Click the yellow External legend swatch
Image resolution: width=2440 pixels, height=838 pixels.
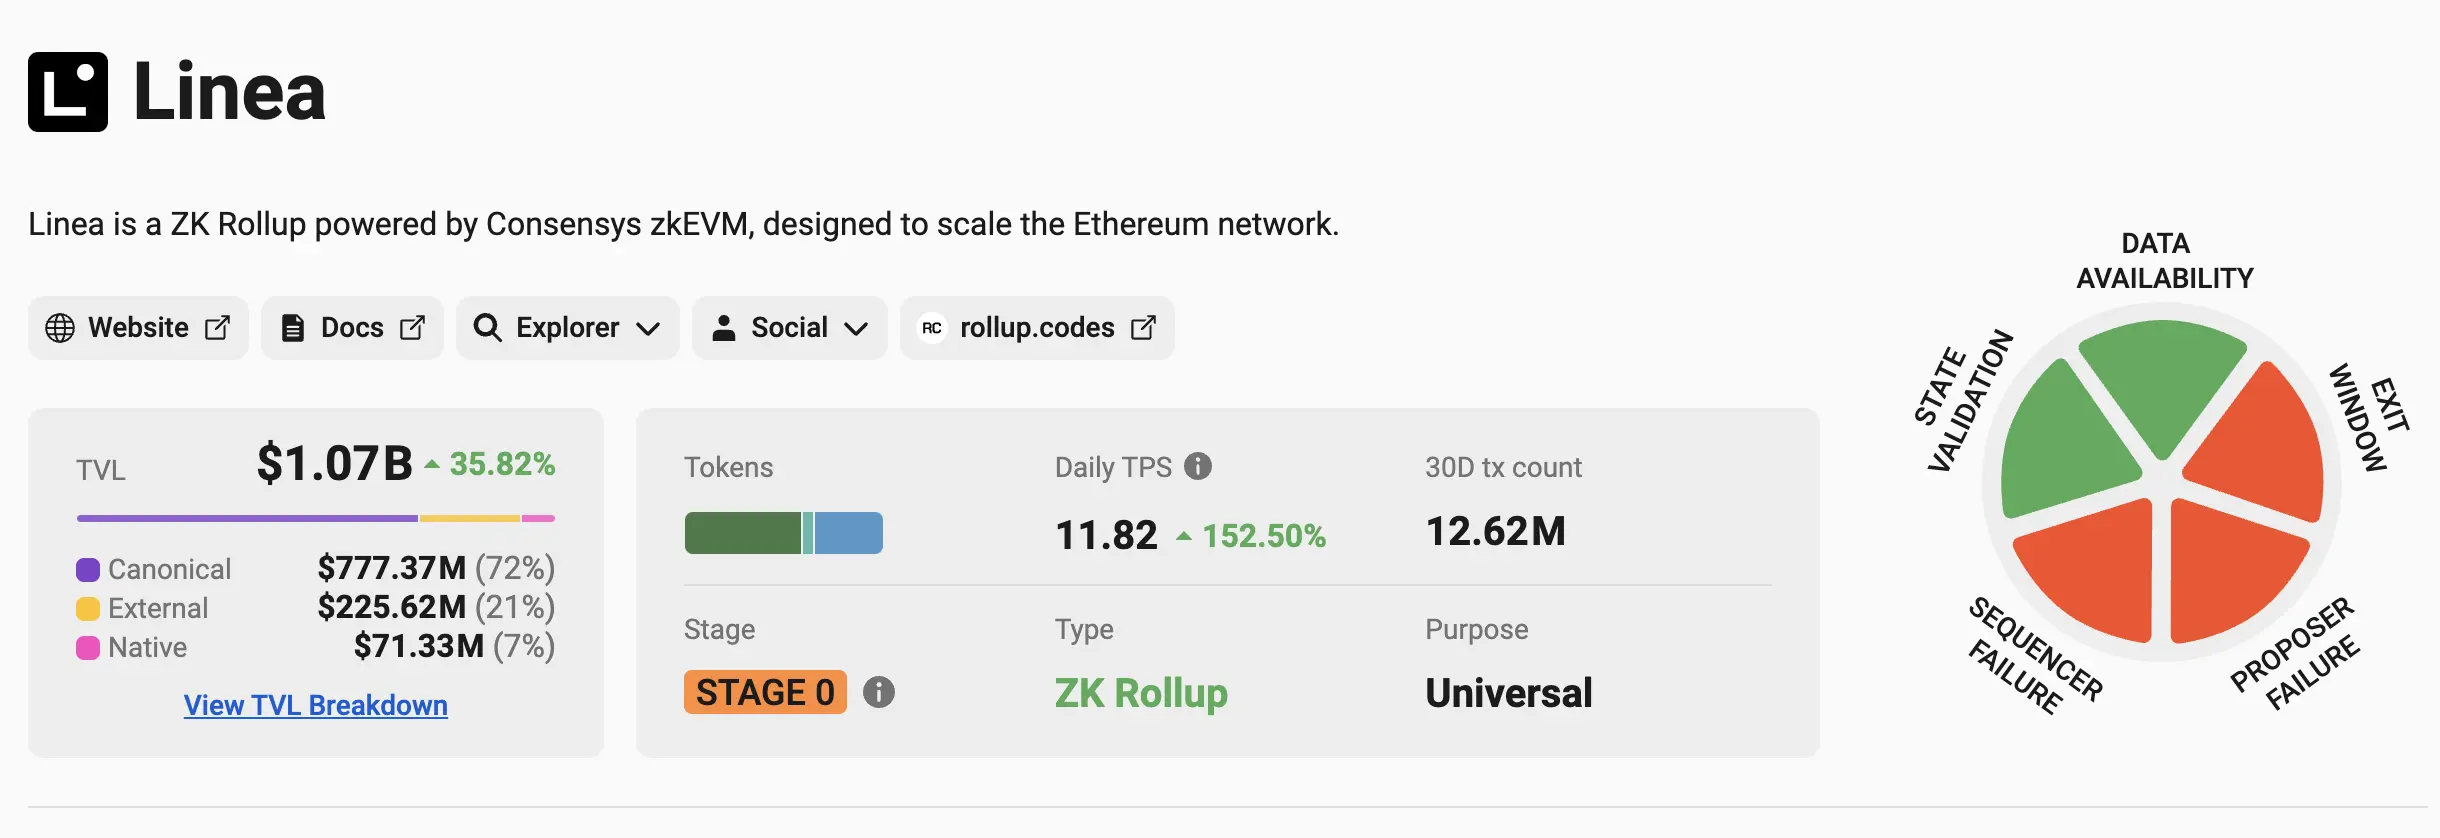point(88,609)
